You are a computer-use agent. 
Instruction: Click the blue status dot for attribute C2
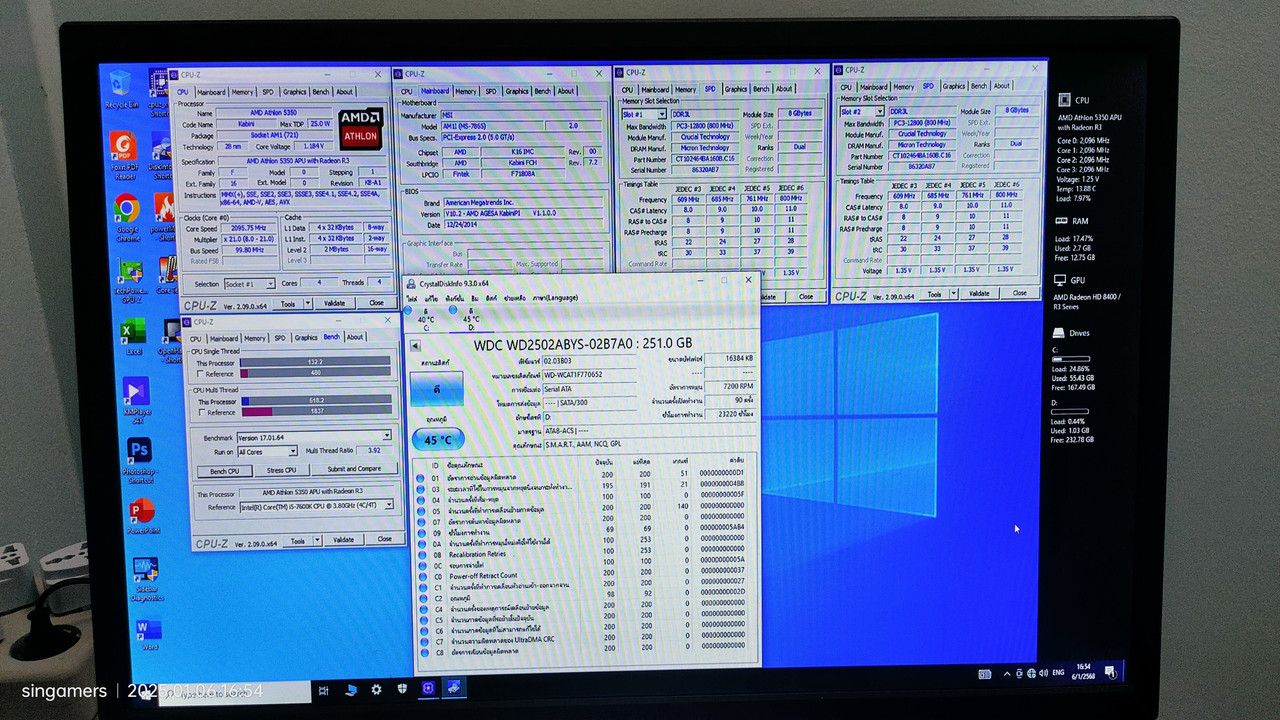(421, 598)
